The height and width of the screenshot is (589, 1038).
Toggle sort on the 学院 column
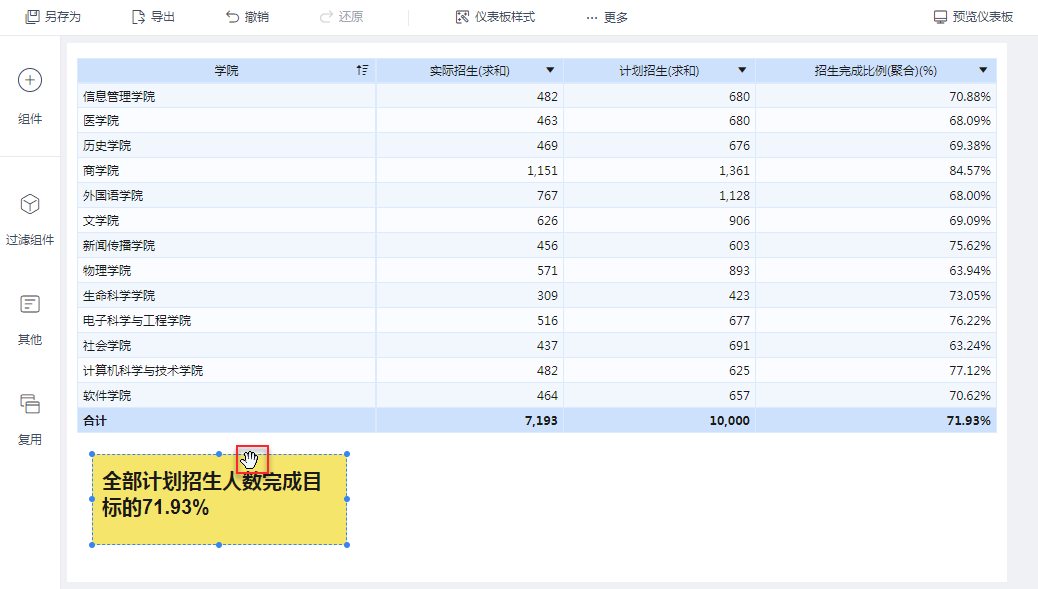tap(362, 70)
